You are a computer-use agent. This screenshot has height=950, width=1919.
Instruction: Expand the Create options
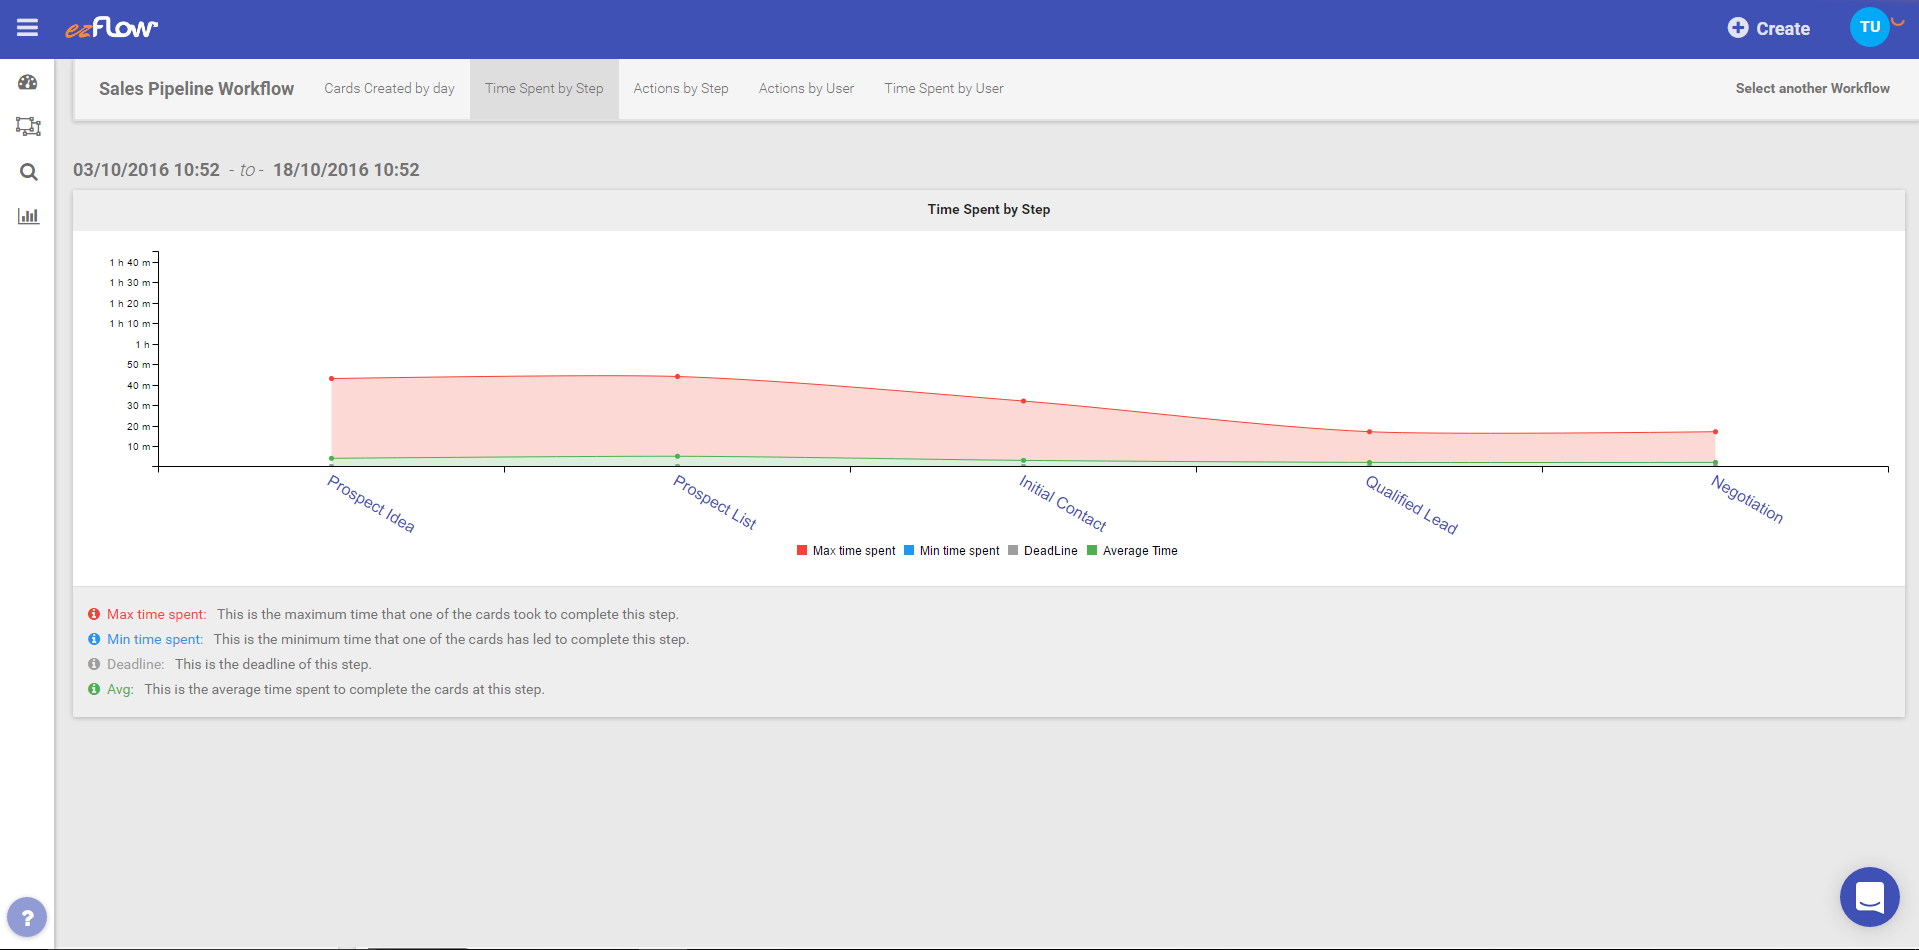tap(1737, 28)
